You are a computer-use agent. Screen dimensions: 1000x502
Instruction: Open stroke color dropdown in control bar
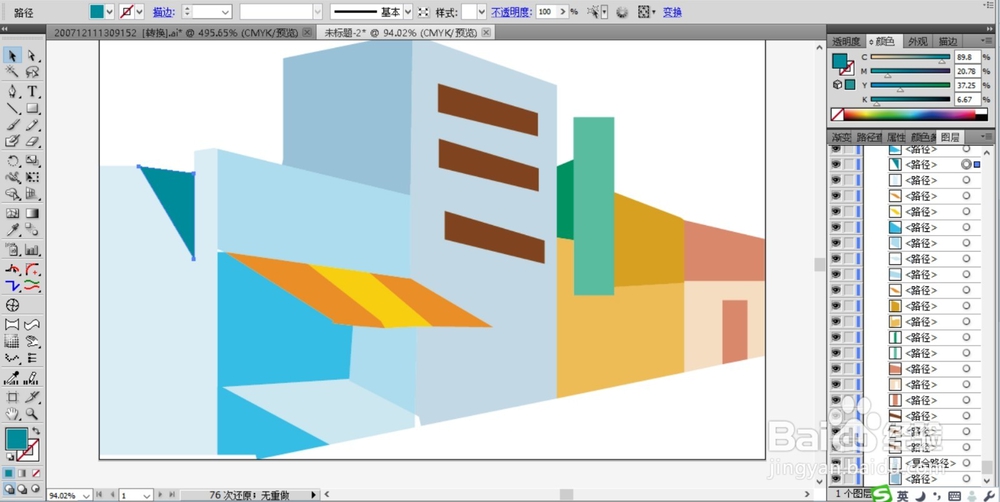tap(139, 11)
